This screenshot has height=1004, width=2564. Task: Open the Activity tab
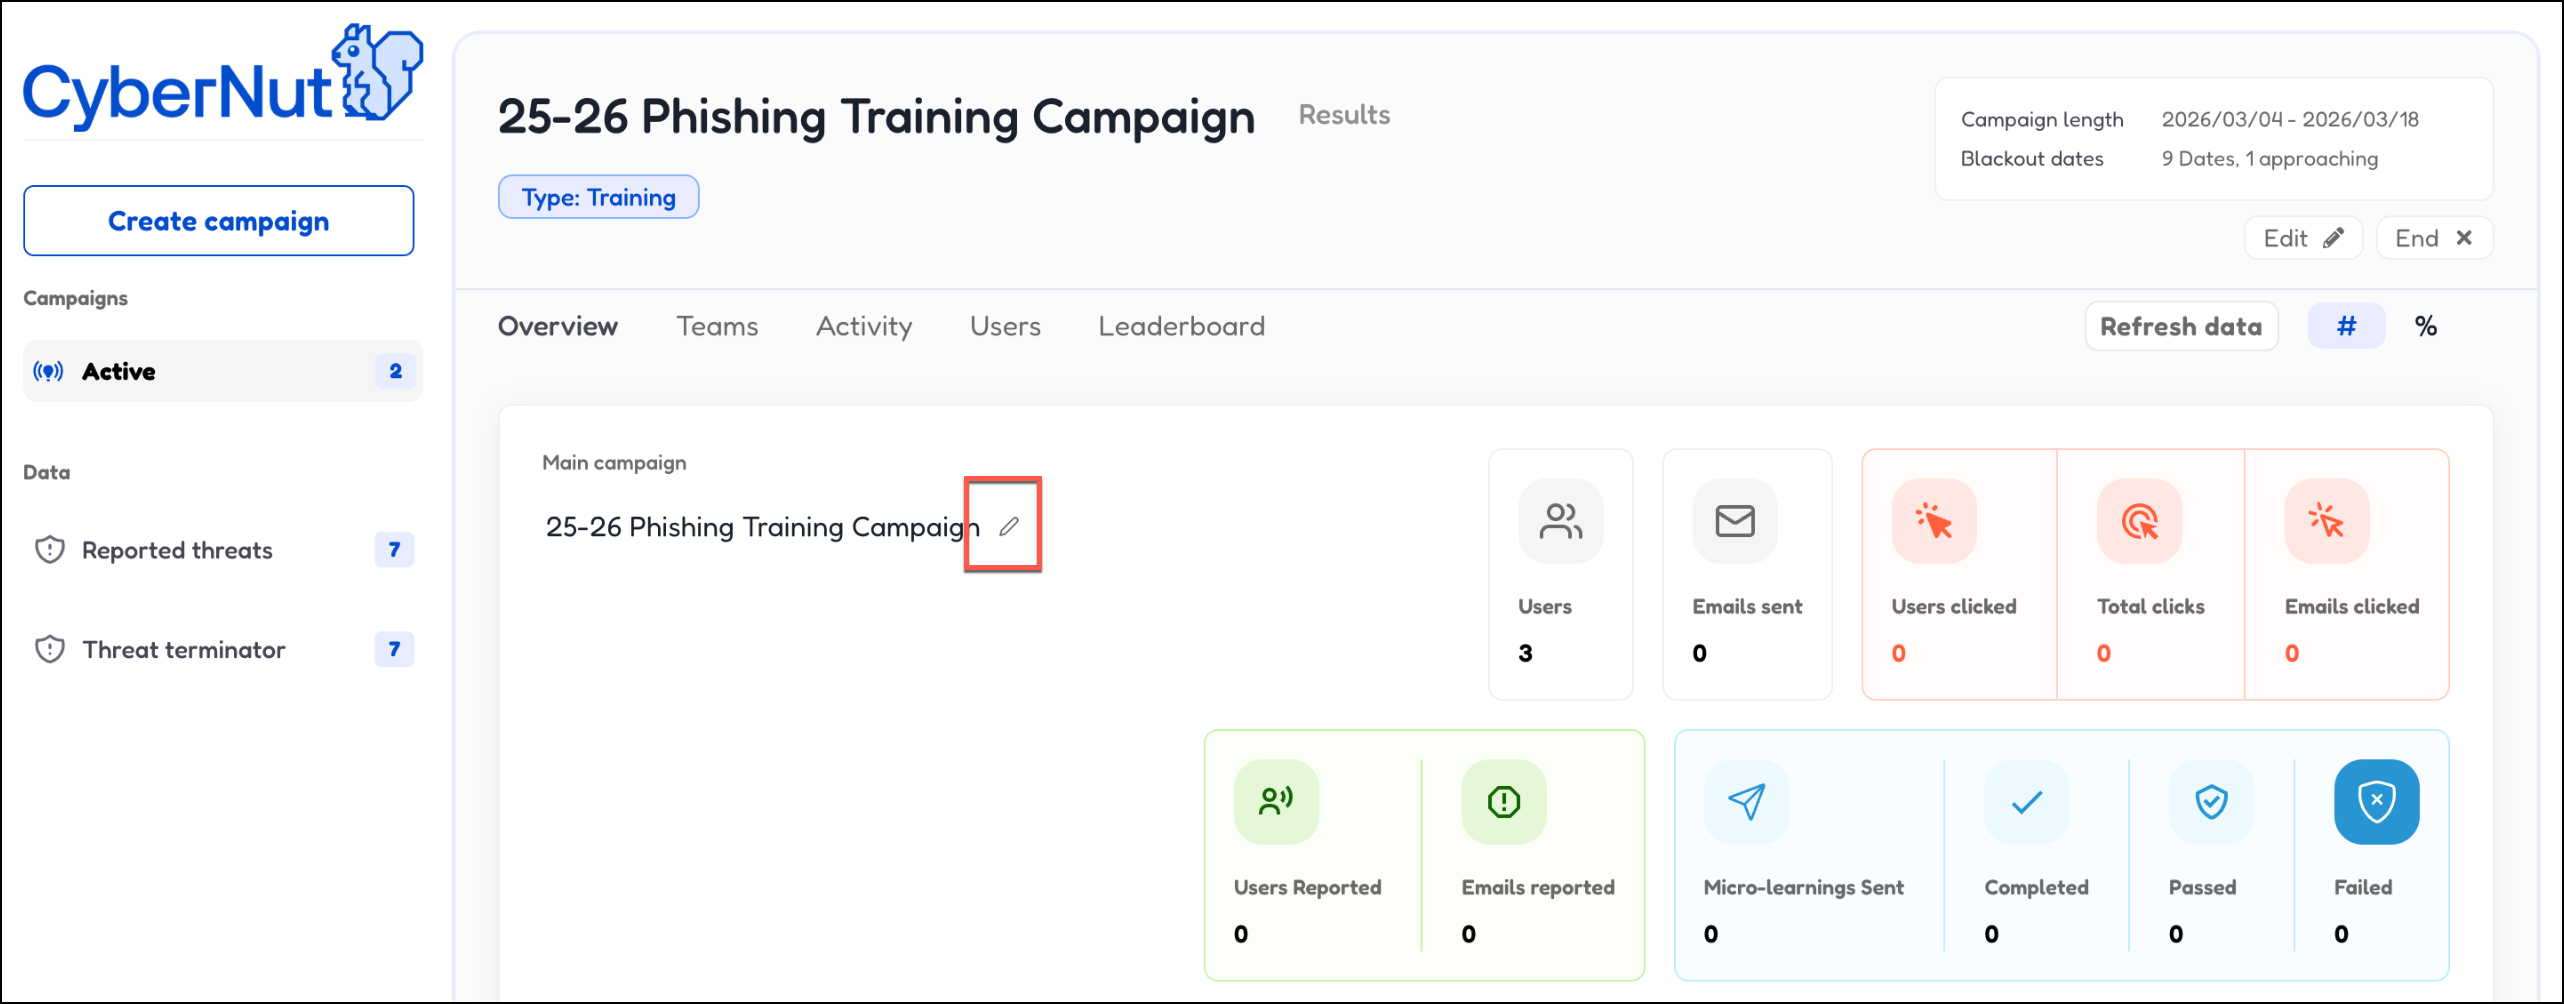click(864, 326)
